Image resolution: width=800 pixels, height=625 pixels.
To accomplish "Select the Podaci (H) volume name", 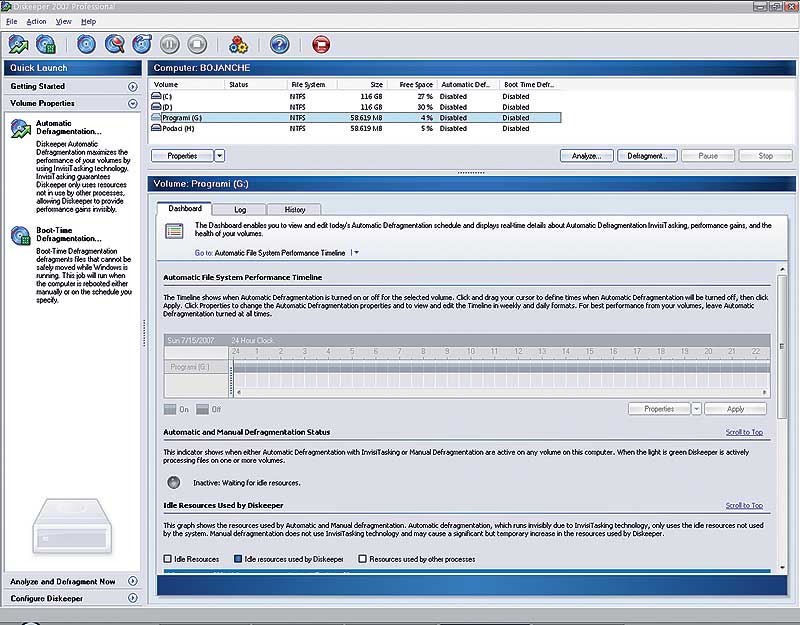I will coord(178,129).
